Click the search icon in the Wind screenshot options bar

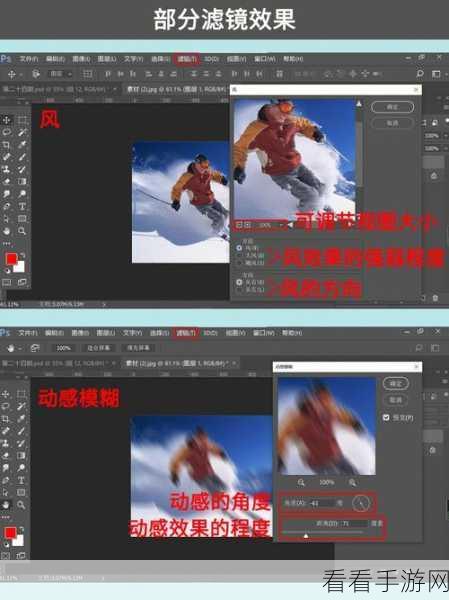click(x=420, y=73)
